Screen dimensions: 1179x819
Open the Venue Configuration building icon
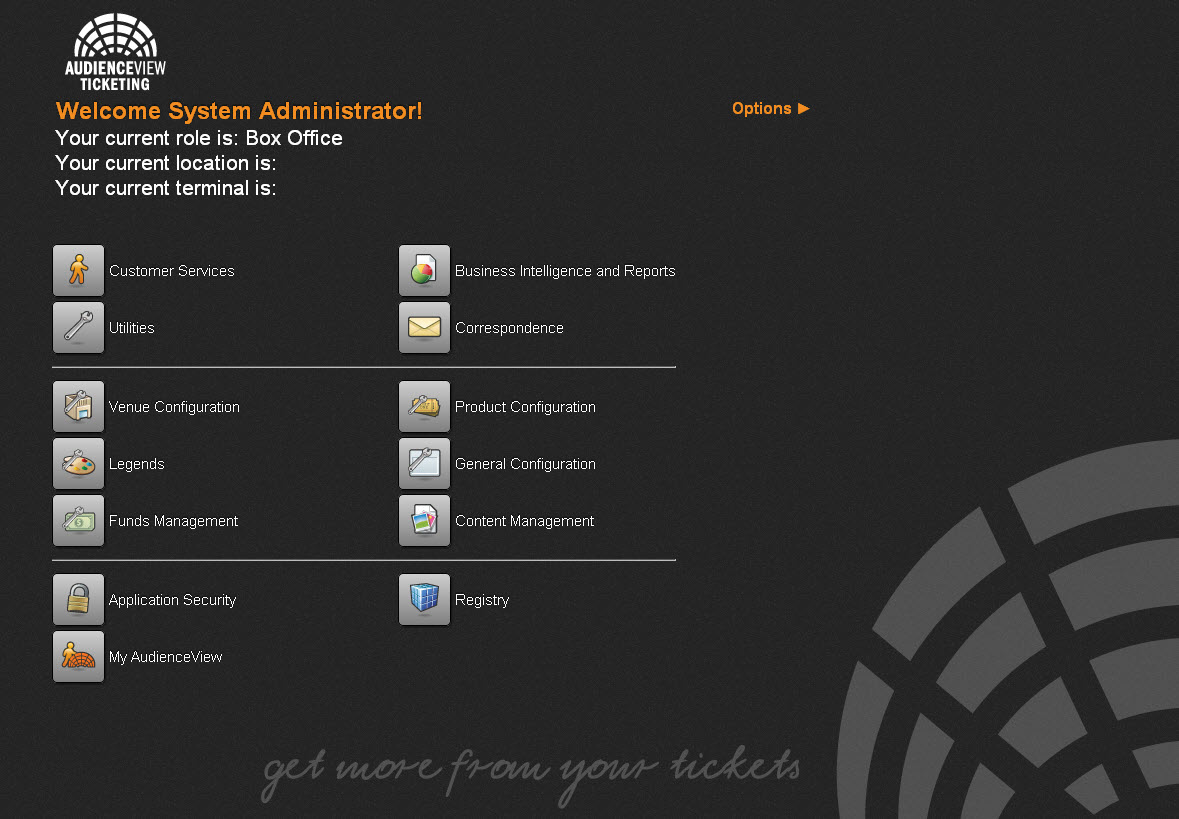tap(78, 406)
